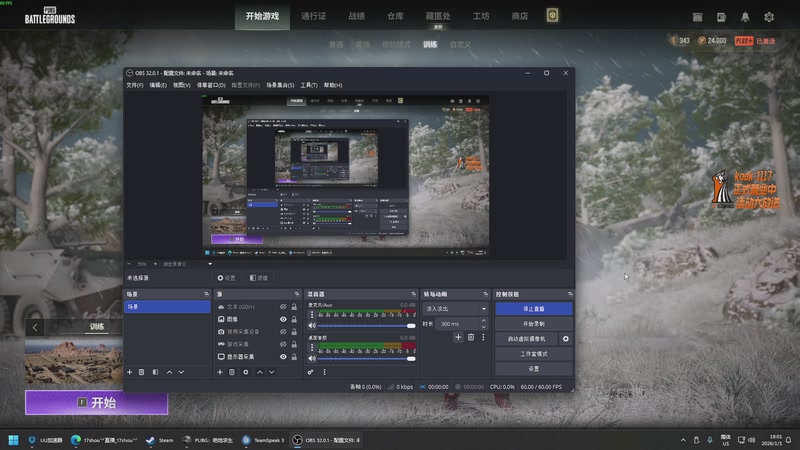The height and width of the screenshot is (450, 800).
Task: Remove transition with trash icon
Action: [x=471, y=337]
